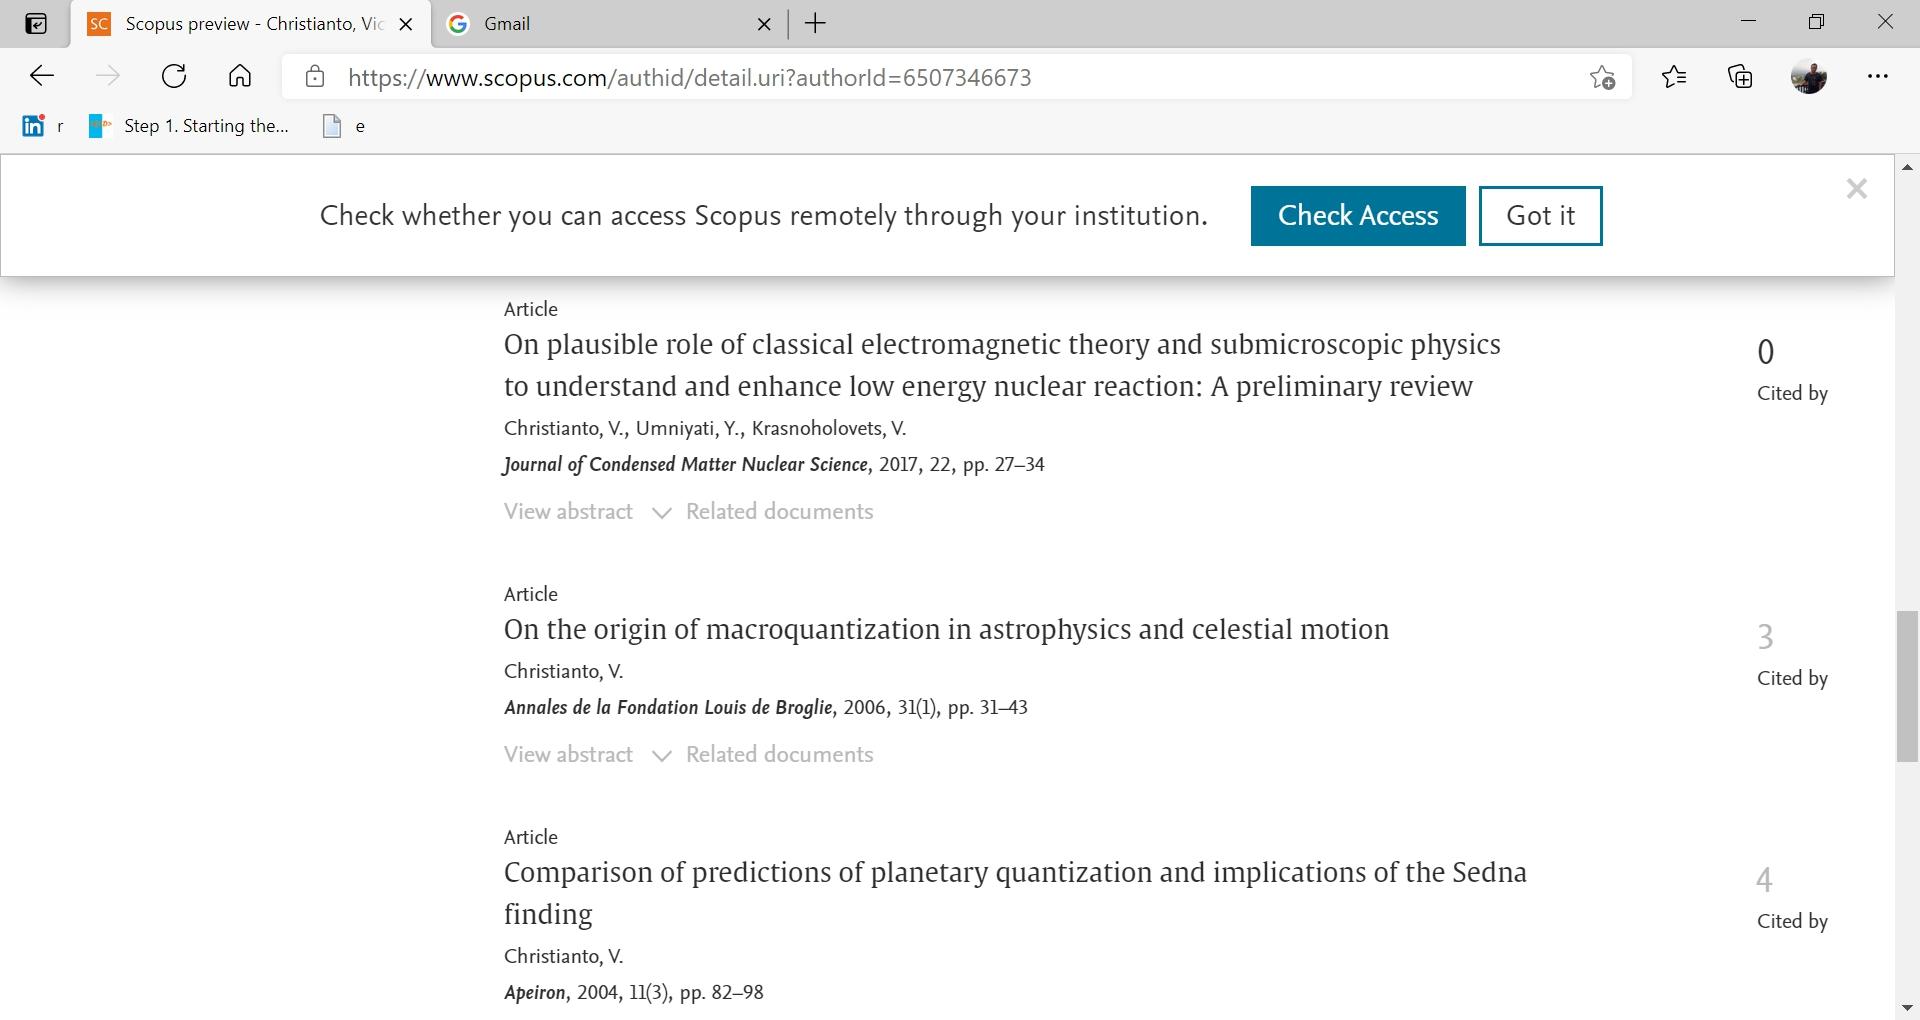Click the Check Access button
Screen dimensions: 1920x1020
tap(1357, 216)
